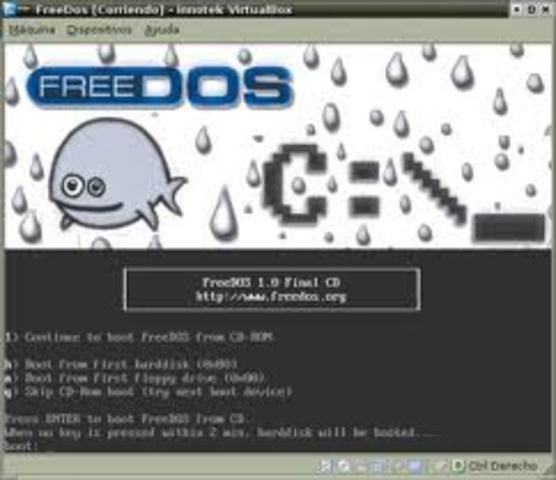Image resolution: width=556 pixels, height=480 pixels.
Task: Click 'Skip CD-Rom boot' line
Action: (149, 392)
